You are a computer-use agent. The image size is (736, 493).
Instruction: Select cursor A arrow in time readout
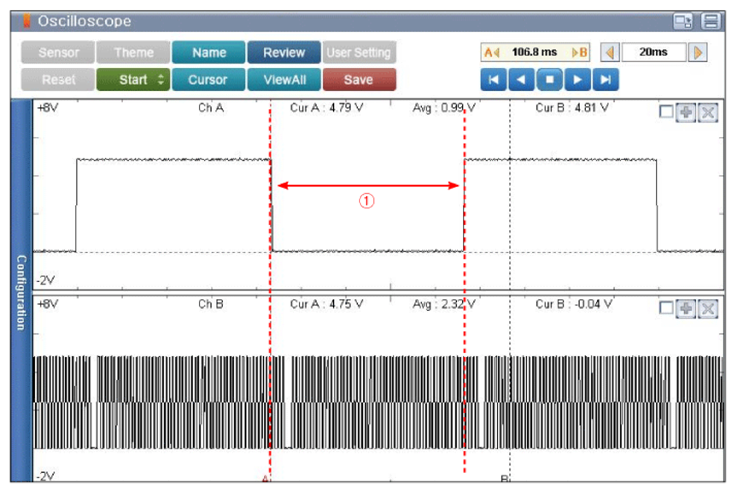491,52
